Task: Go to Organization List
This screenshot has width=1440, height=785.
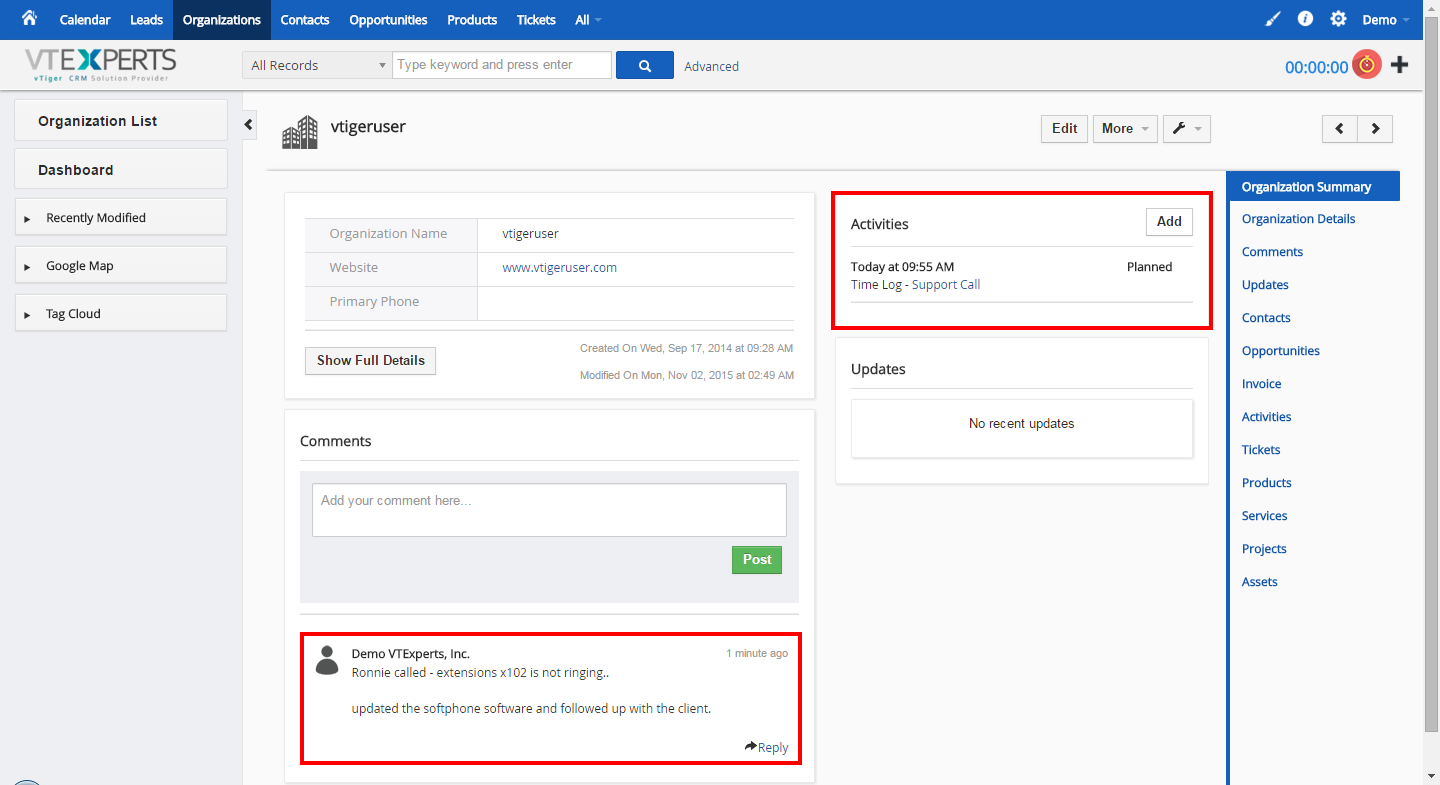Action: point(121,120)
